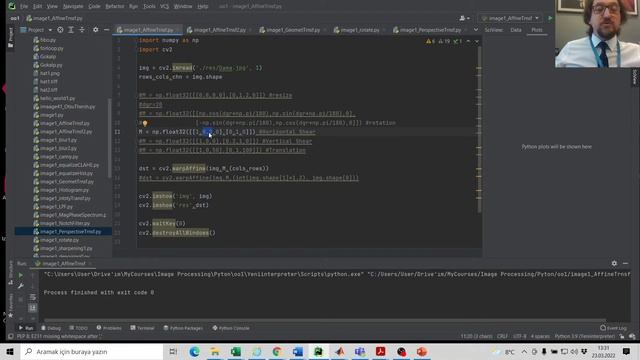Click the warnings count indicator in editor
The height and width of the screenshot is (360, 640).
(x=430, y=41)
